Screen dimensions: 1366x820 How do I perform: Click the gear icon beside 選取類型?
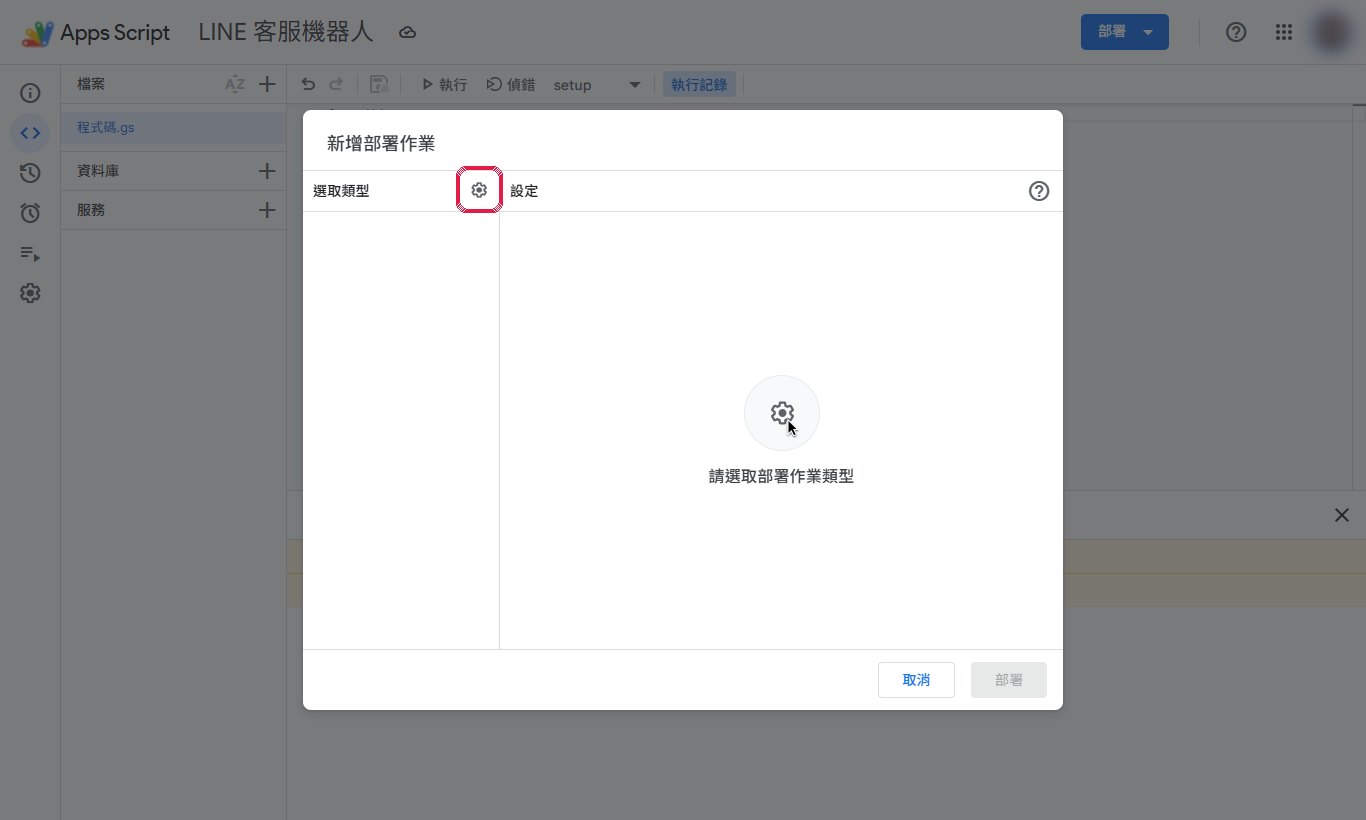[x=479, y=190]
